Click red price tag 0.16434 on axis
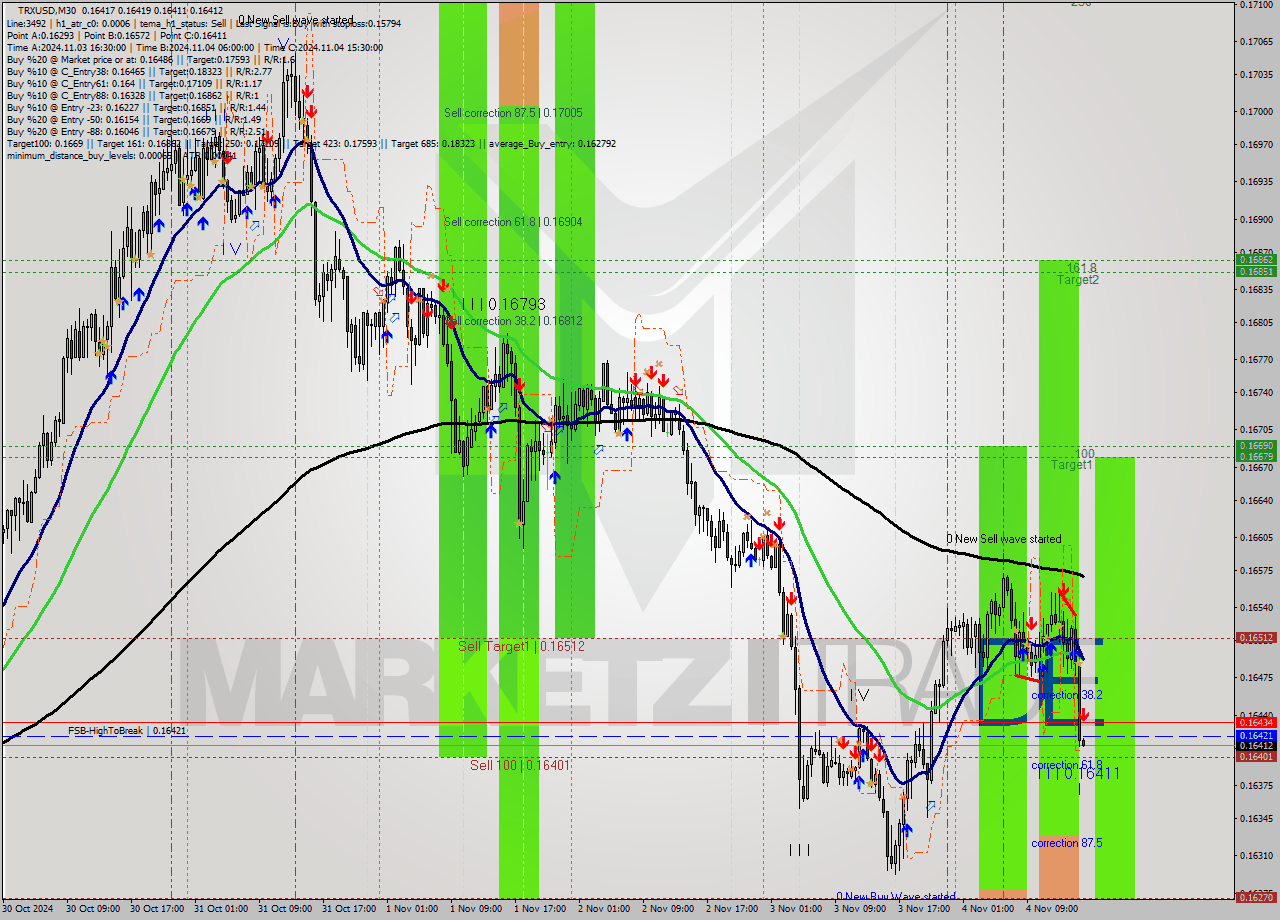The image size is (1280, 920). [x=1256, y=722]
